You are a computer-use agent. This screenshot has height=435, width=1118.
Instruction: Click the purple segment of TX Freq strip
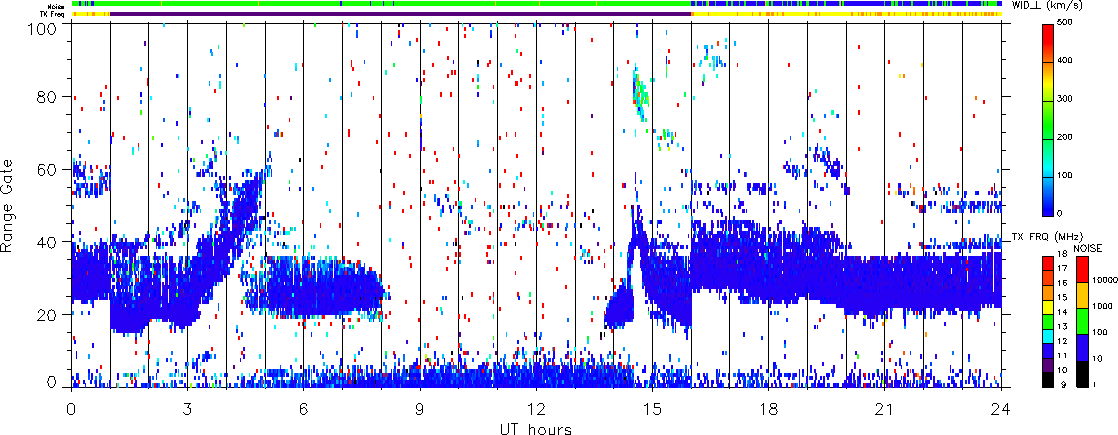tap(401, 14)
